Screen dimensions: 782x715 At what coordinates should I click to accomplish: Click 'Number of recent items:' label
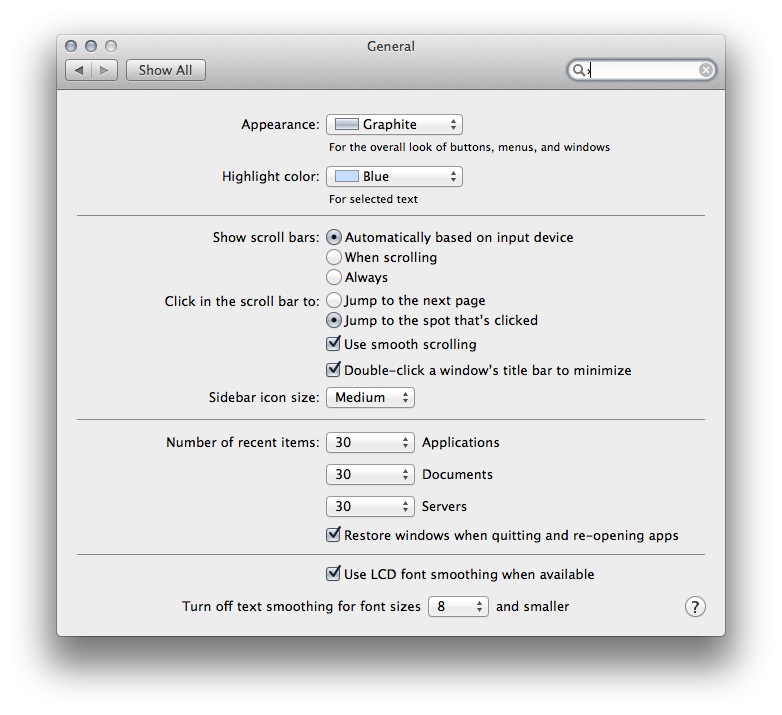pyautogui.click(x=242, y=443)
